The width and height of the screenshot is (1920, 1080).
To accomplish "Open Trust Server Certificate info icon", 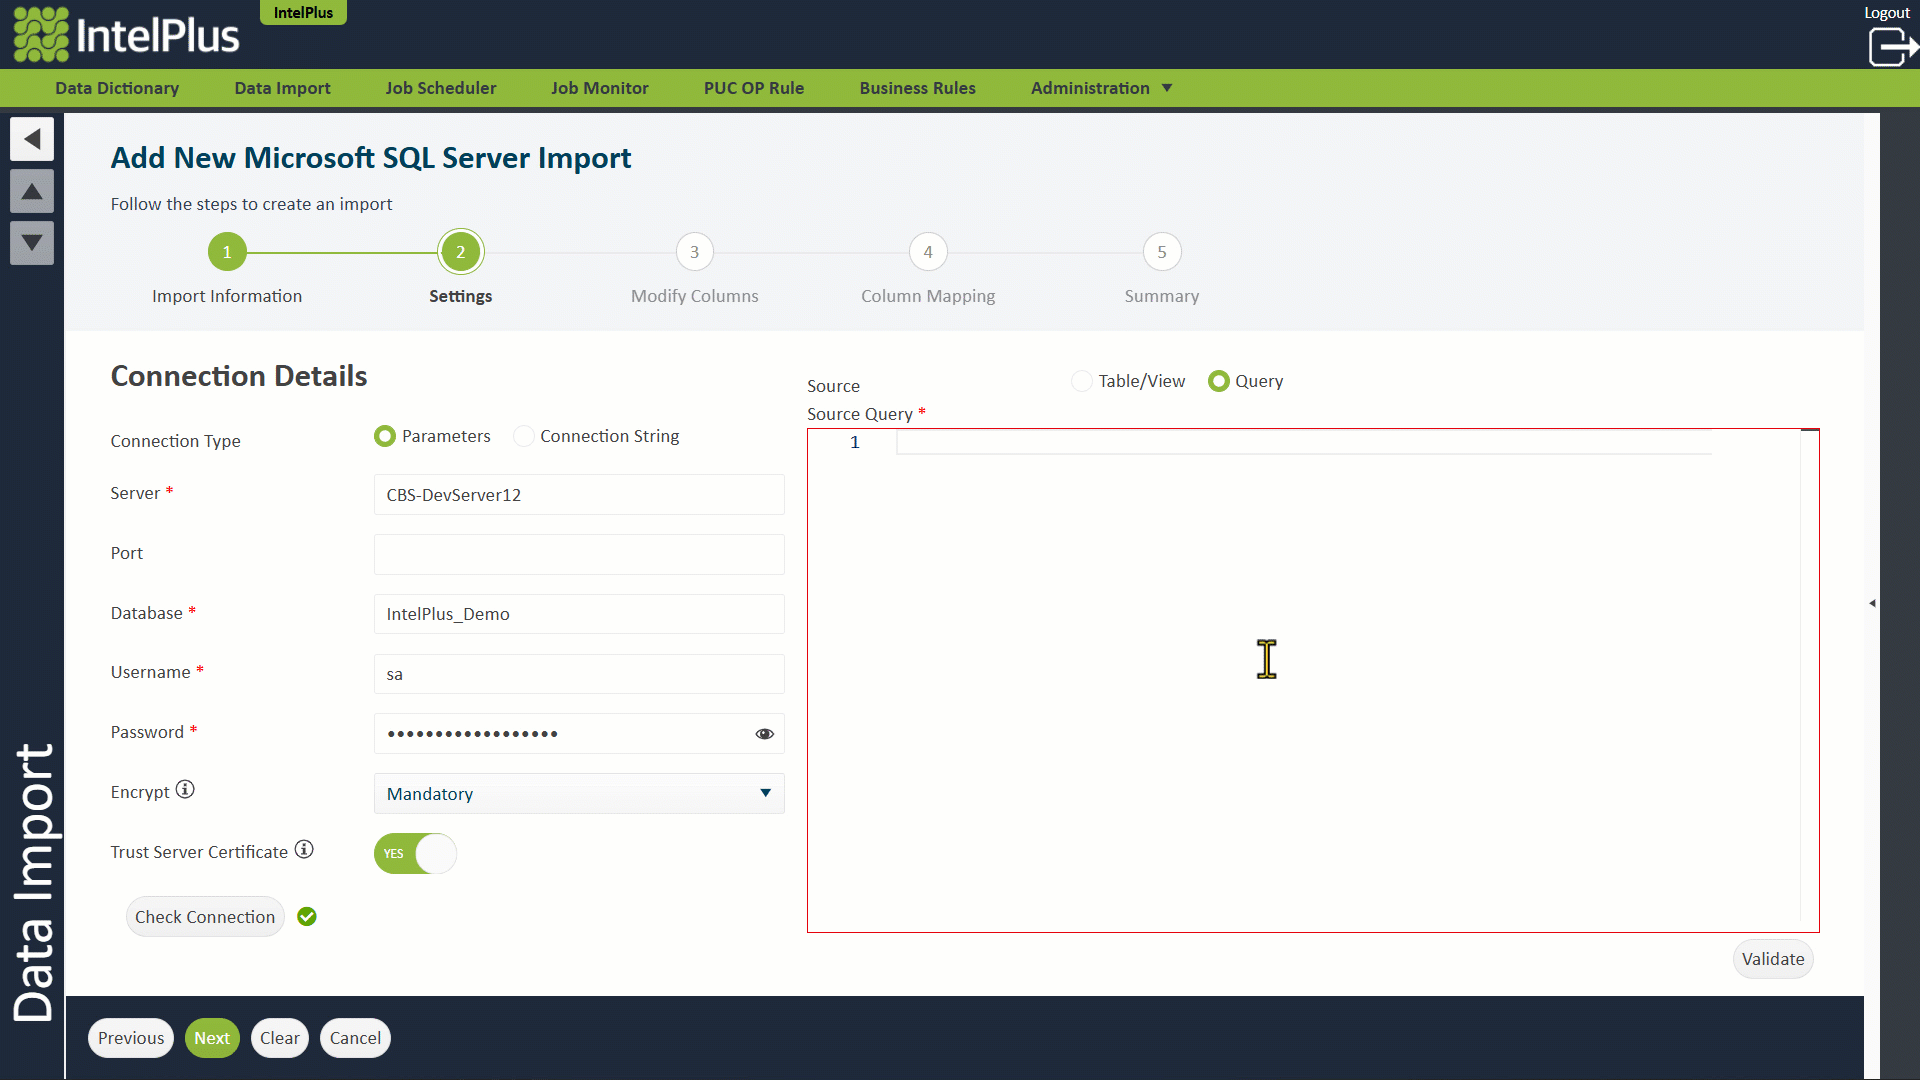I will tap(304, 850).
